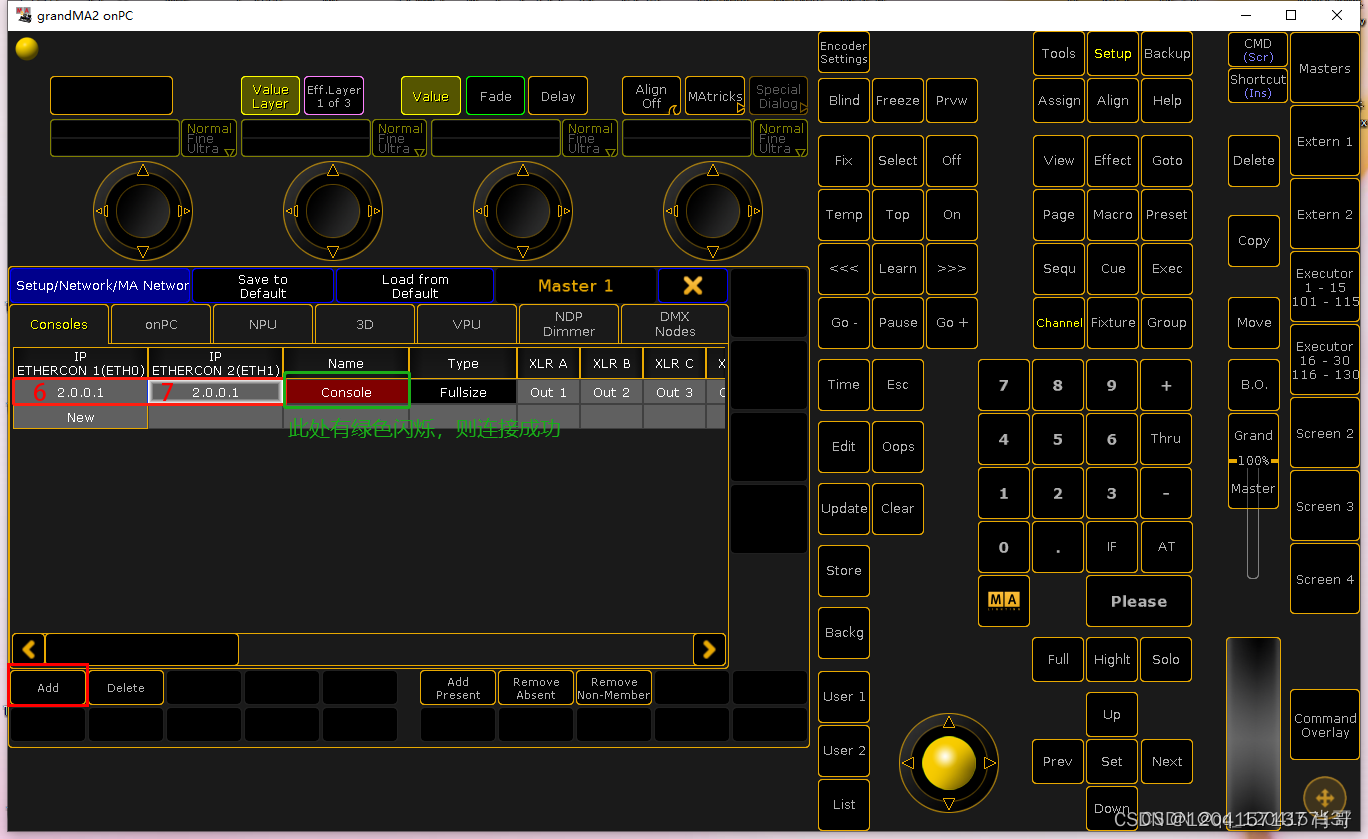Click Load from Default
The height and width of the screenshot is (839, 1368).
415,286
